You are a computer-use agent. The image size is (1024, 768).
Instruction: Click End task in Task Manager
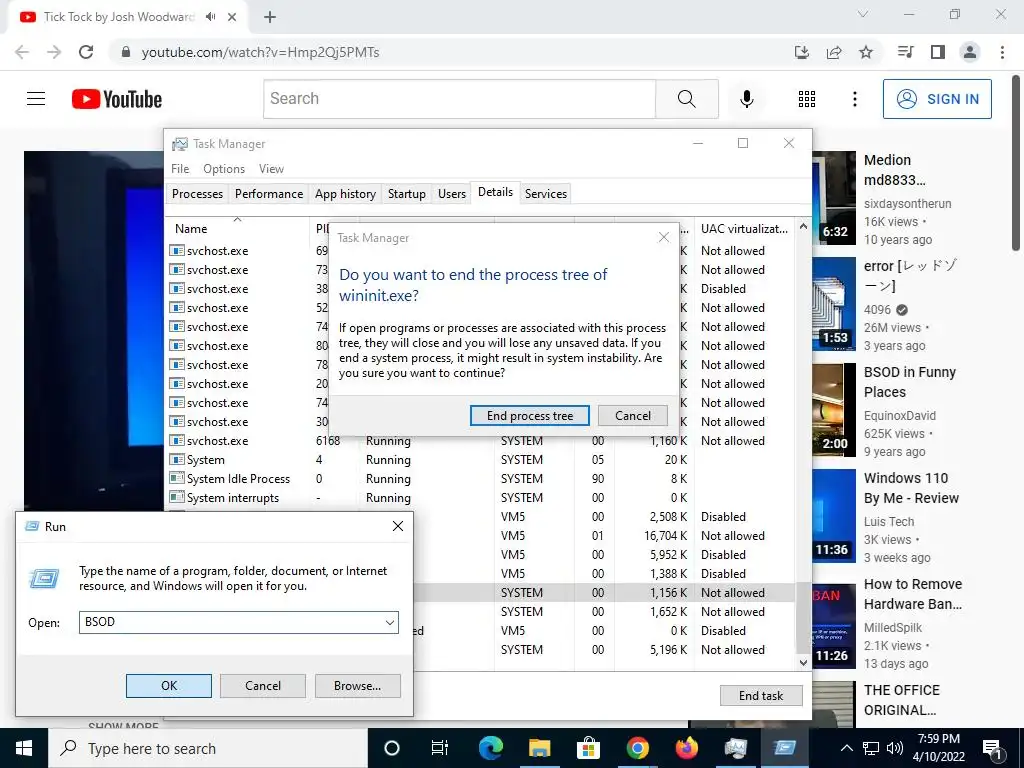pos(761,696)
